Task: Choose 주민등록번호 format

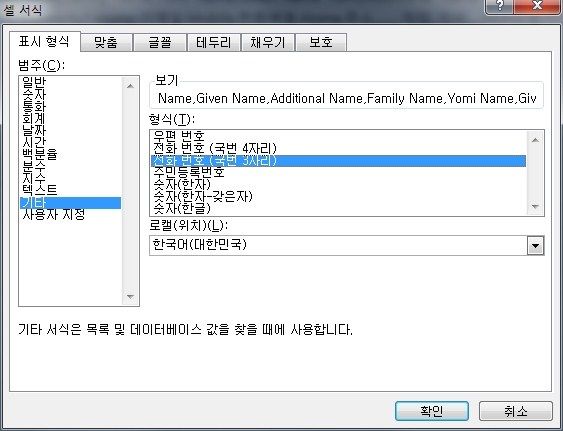Action: coord(339,172)
